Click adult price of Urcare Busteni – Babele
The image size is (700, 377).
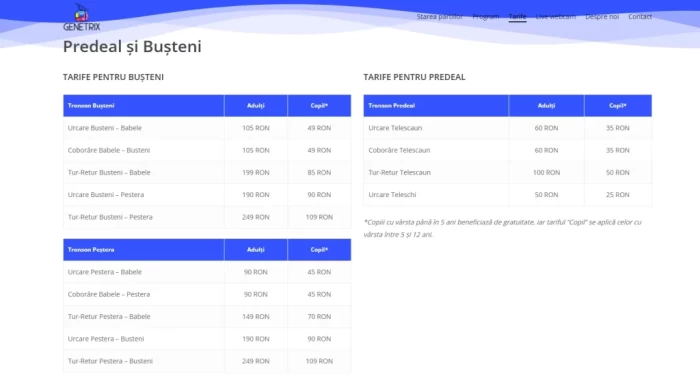256,128
